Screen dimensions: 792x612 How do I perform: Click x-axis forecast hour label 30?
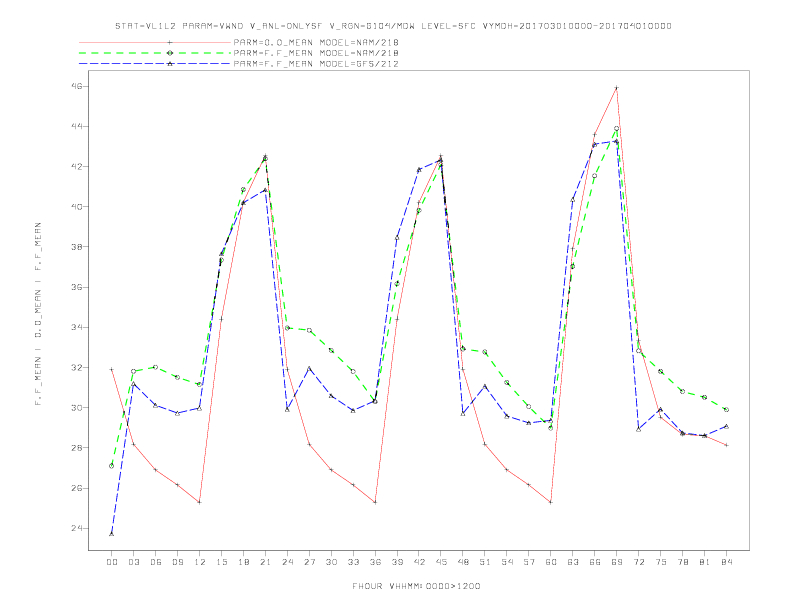[331, 562]
